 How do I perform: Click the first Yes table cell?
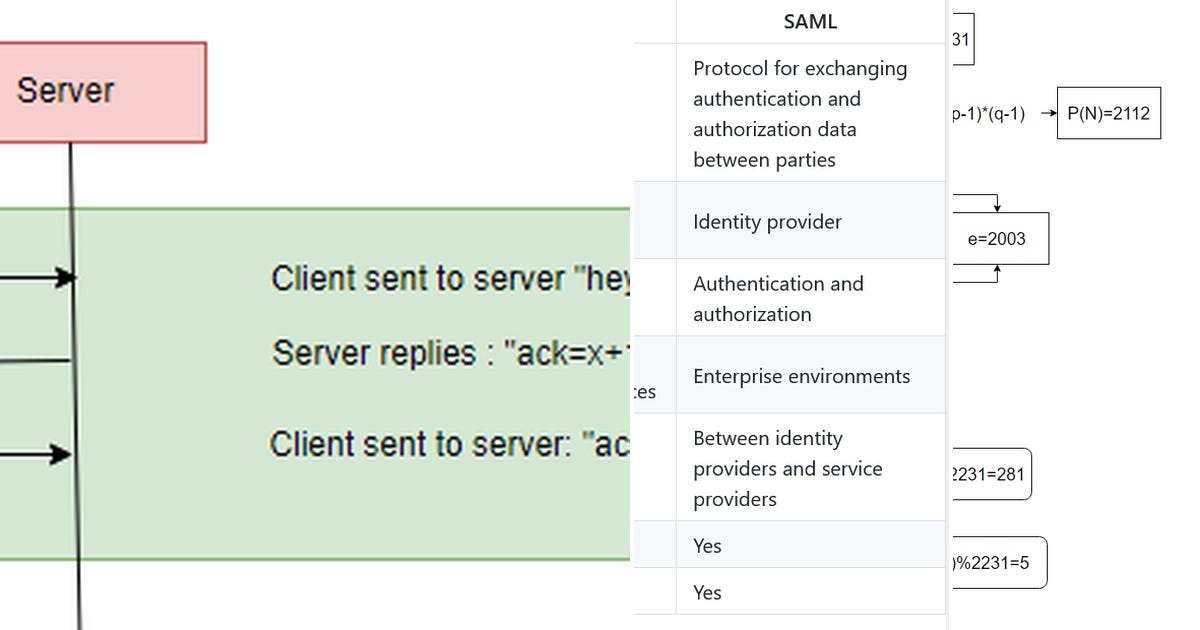click(x=810, y=545)
